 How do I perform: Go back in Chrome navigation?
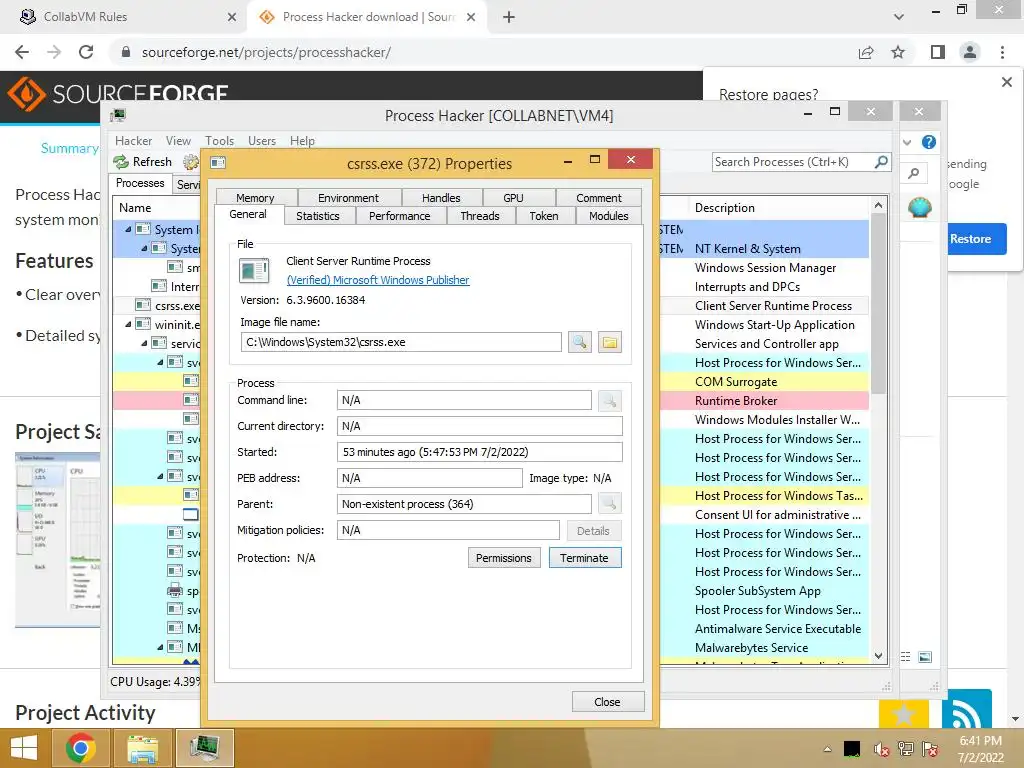(22, 52)
